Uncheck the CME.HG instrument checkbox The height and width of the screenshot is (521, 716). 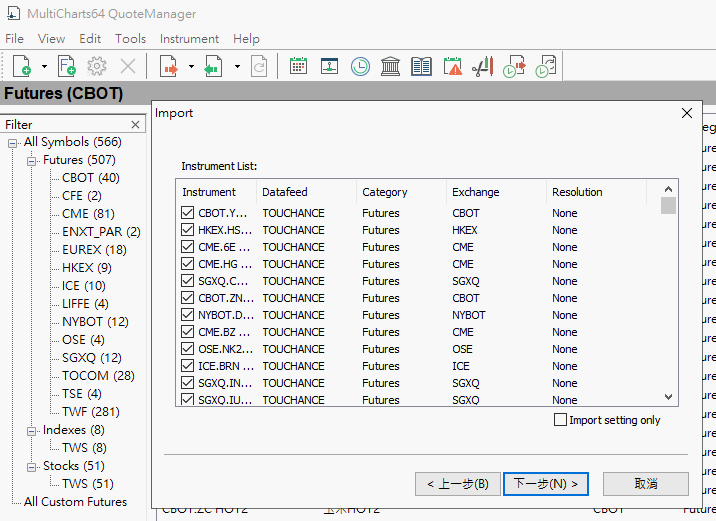[x=188, y=263]
